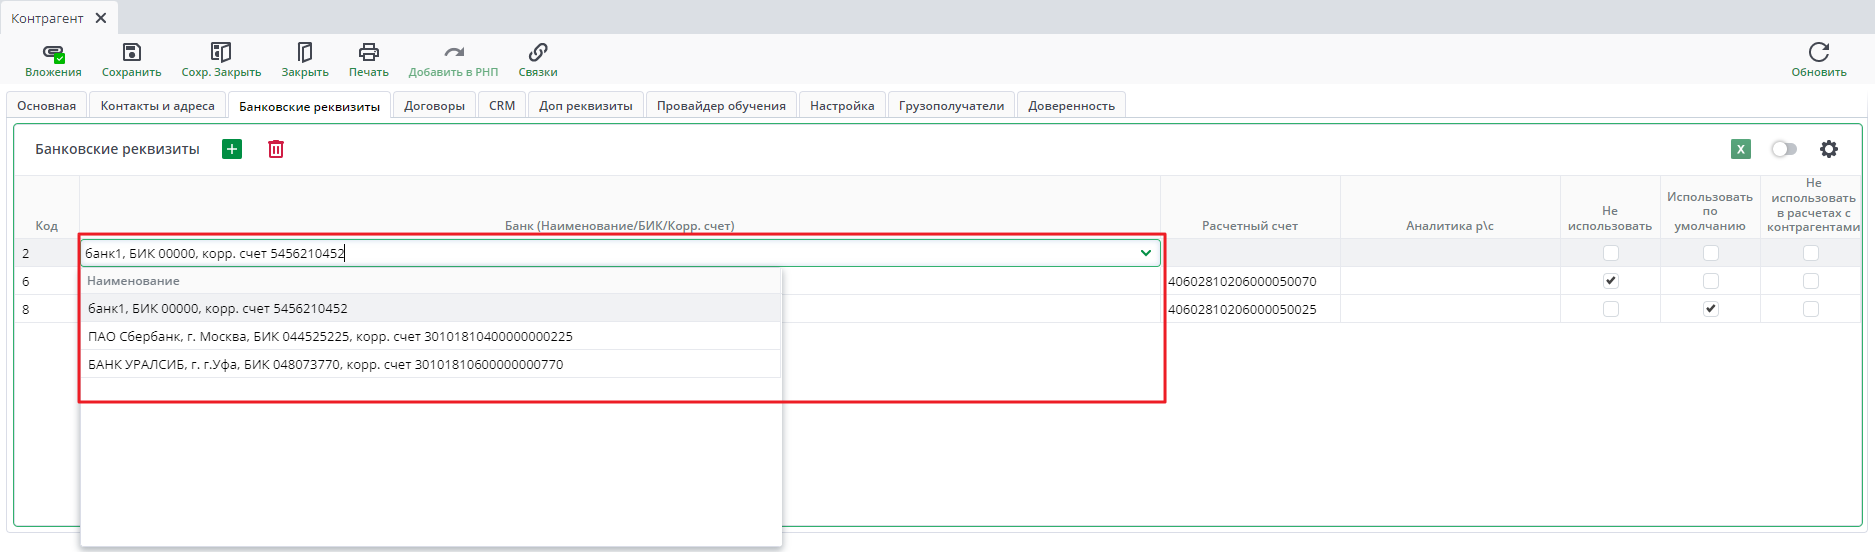Open the Контакты и адреса tab
The height and width of the screenshot is (552, 1875).
[157, 106]
